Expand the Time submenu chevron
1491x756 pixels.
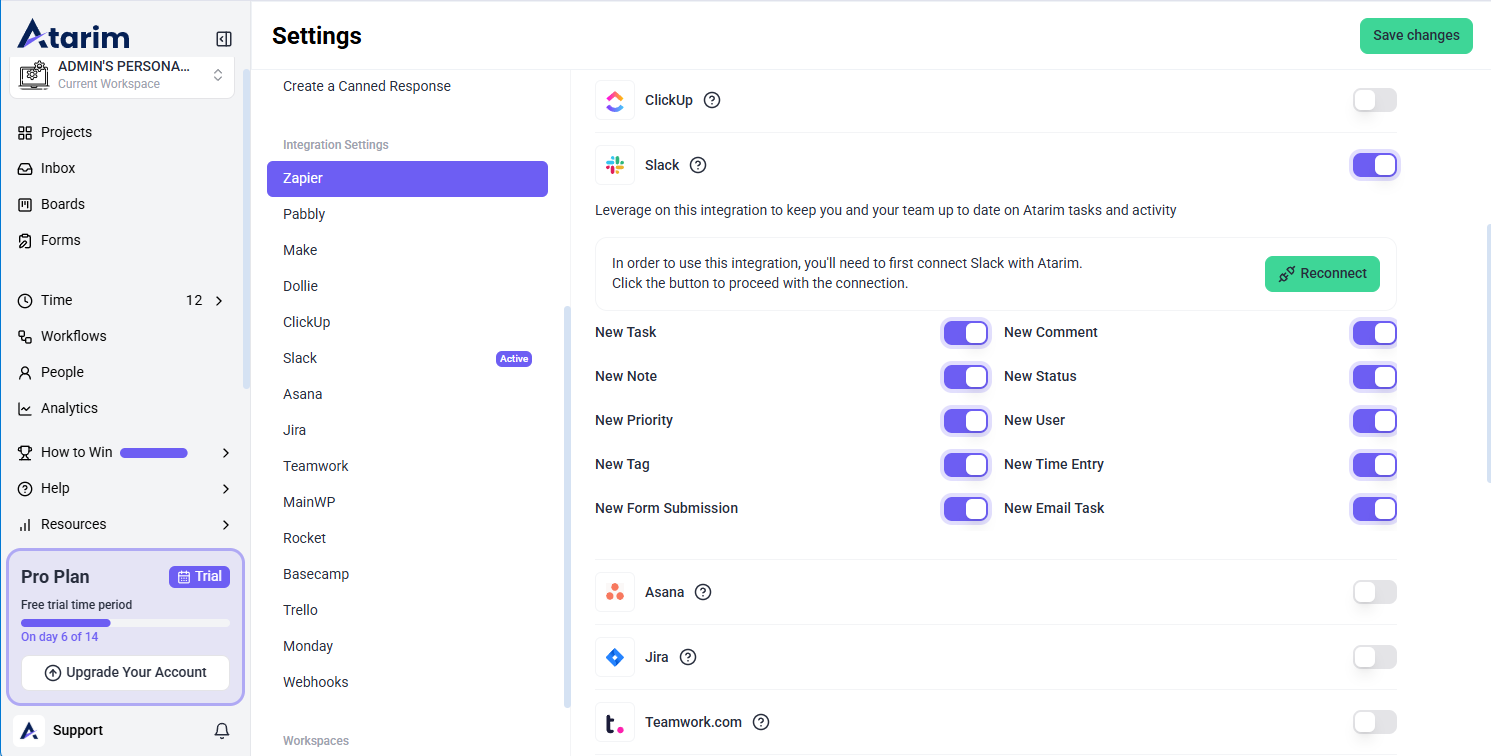coord(219,301)
